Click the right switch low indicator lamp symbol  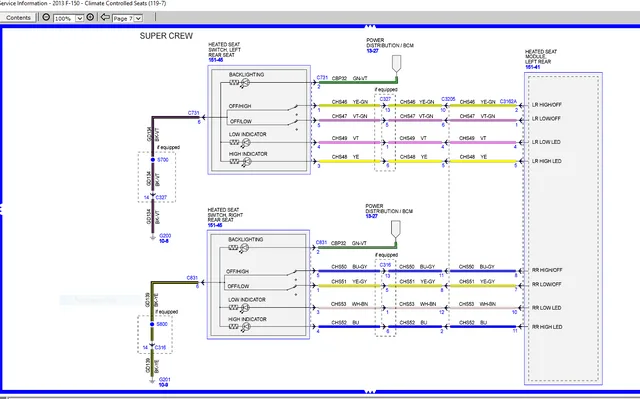click(x=245, y=308)
